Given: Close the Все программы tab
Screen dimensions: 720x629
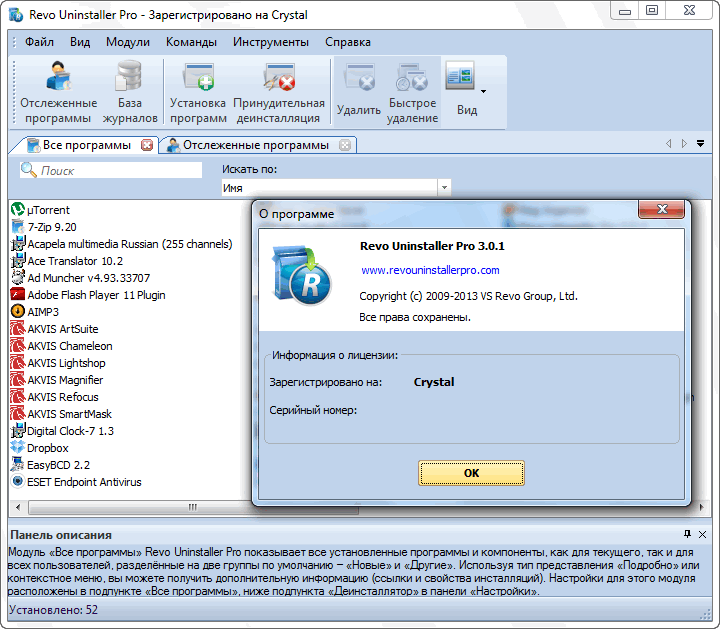Looking at the screenshot, I should coord(147,145).
